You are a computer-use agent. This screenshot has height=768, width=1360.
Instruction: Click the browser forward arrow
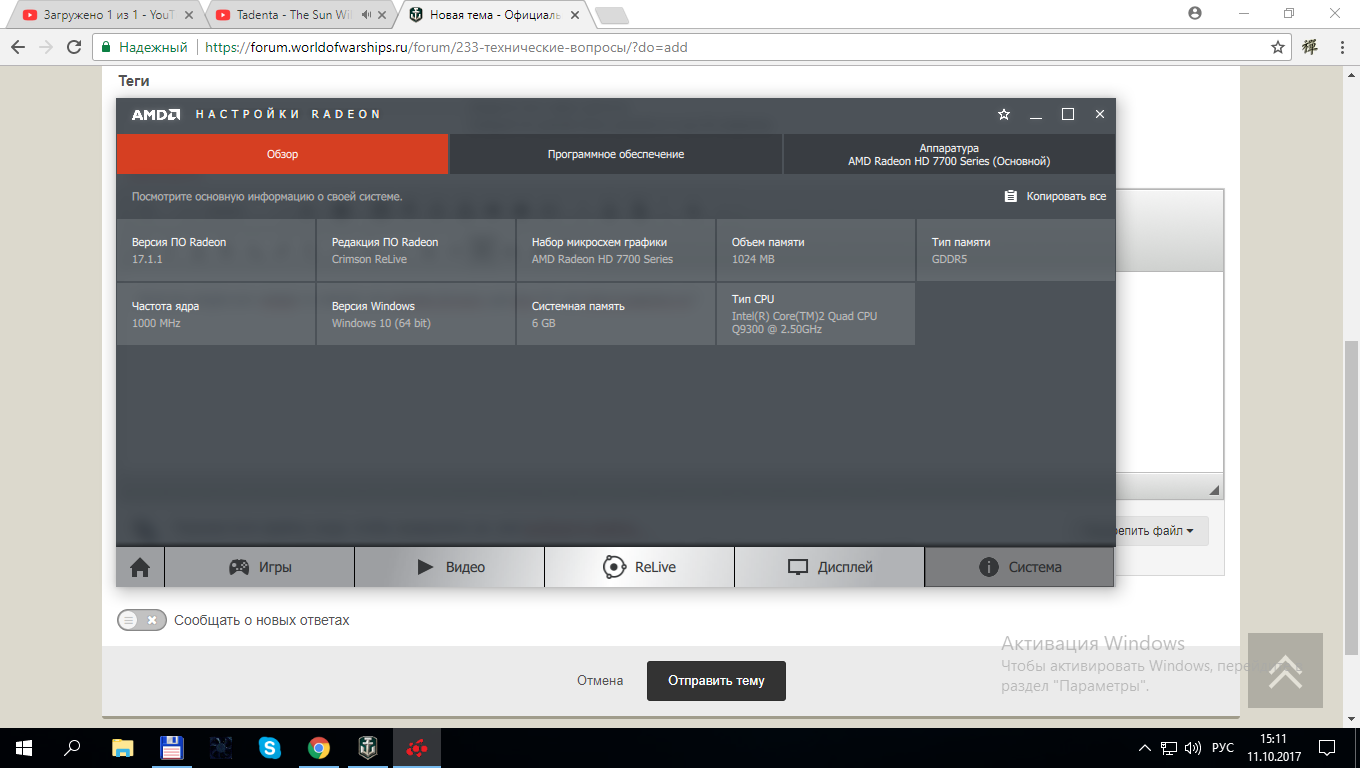[x=46, y=47]
